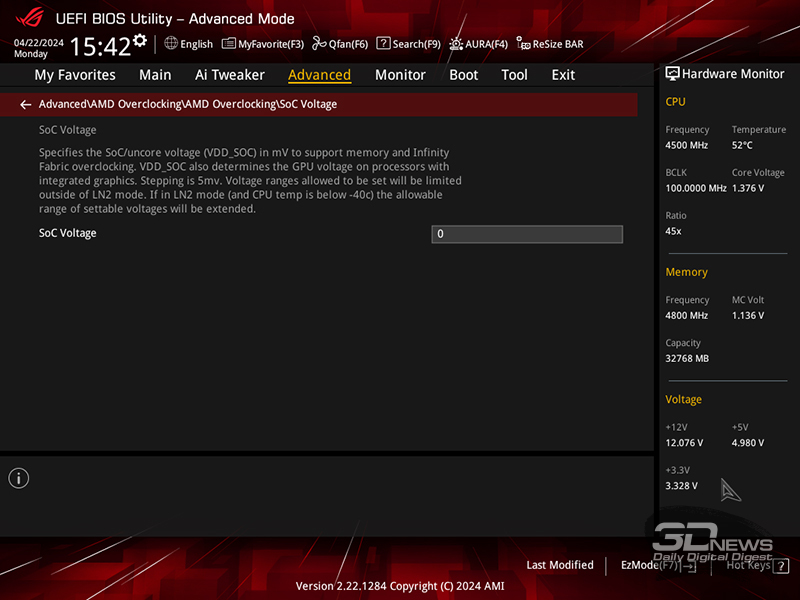This screenshot has height=600, width=800.
Task: Click MC Volt value 1.136 V
Action: coord(748,316)
